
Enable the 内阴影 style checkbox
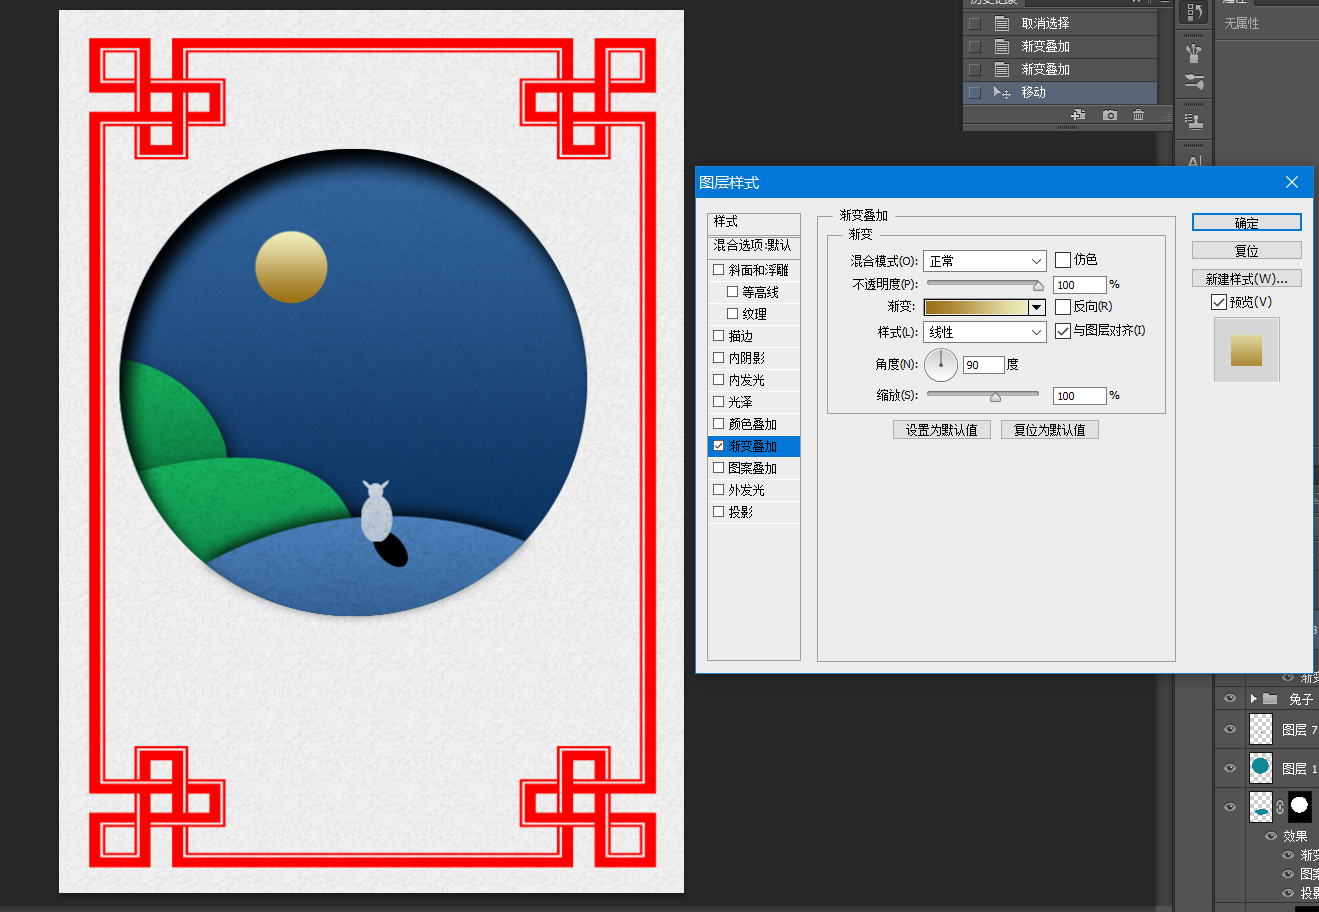[718, 358]
